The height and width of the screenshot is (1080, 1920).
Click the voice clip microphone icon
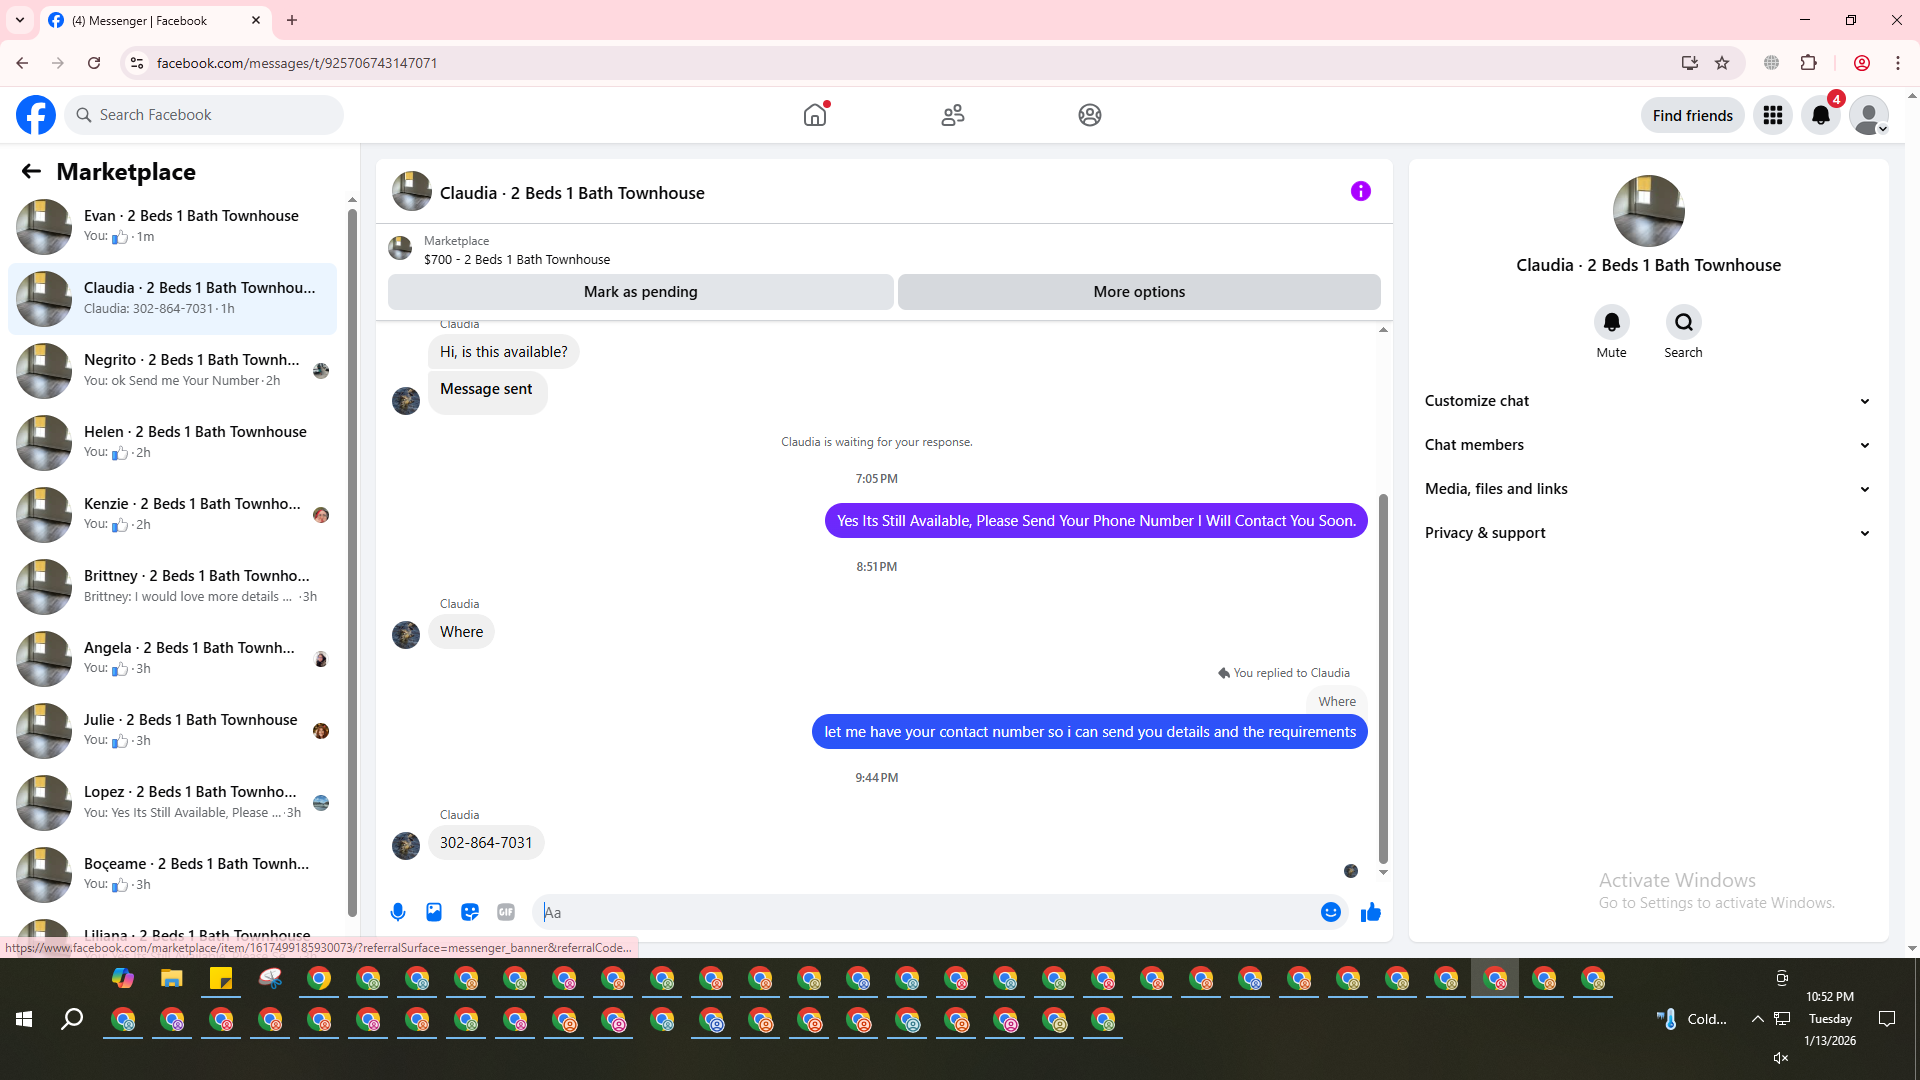398,912
